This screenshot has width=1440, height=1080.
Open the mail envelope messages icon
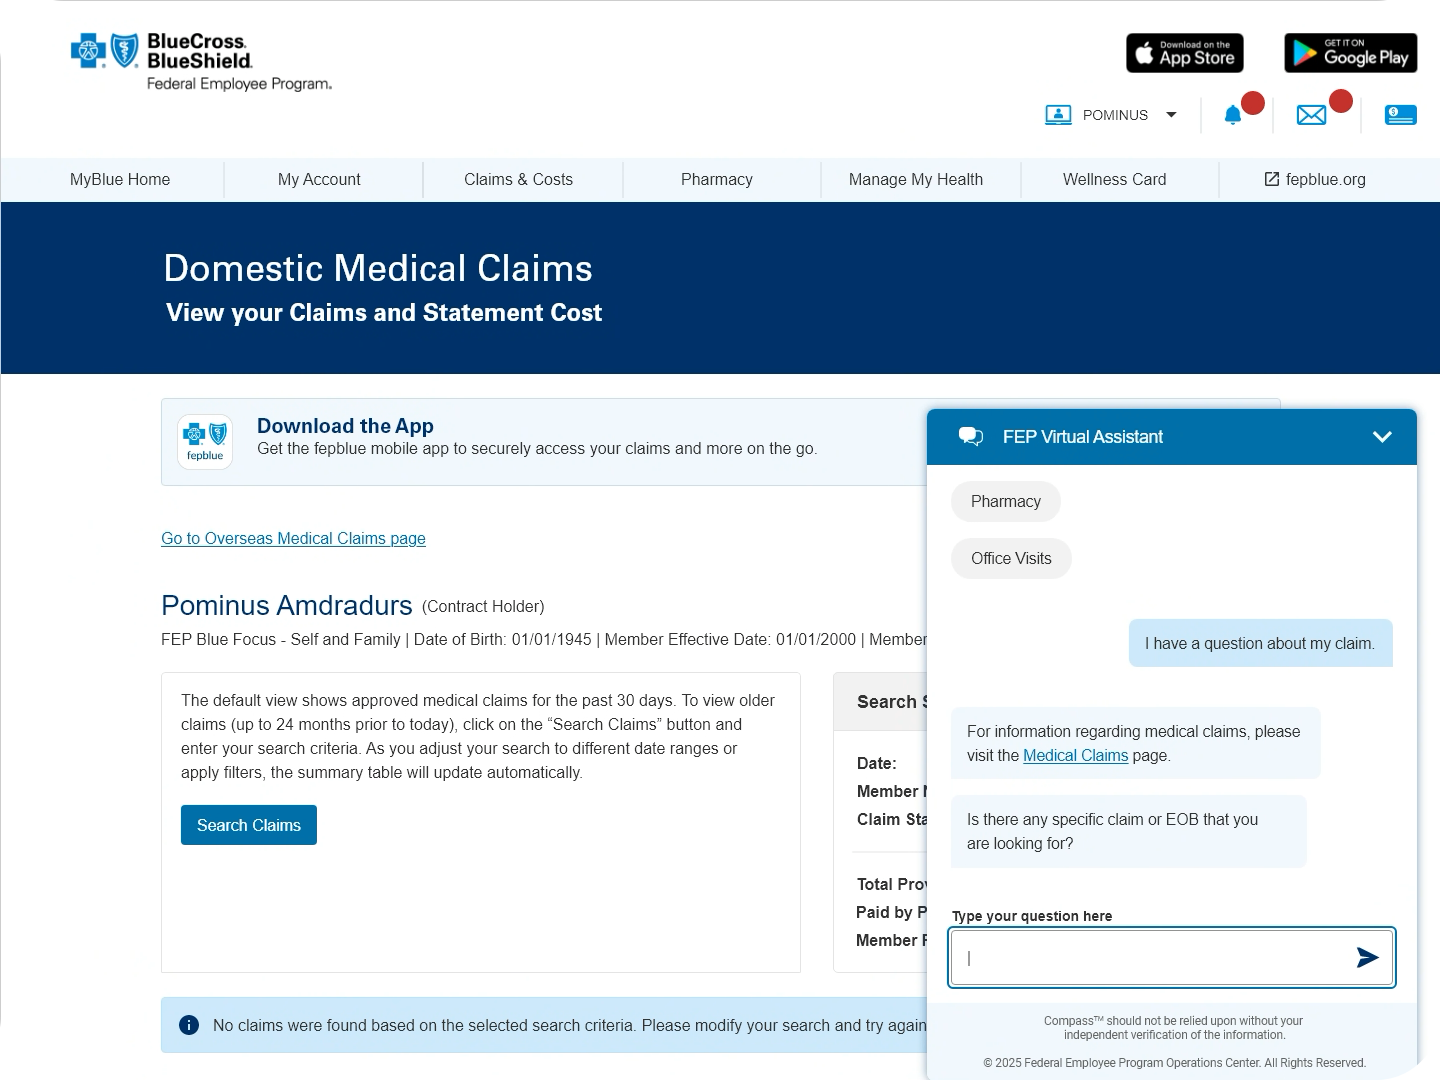1311,115
